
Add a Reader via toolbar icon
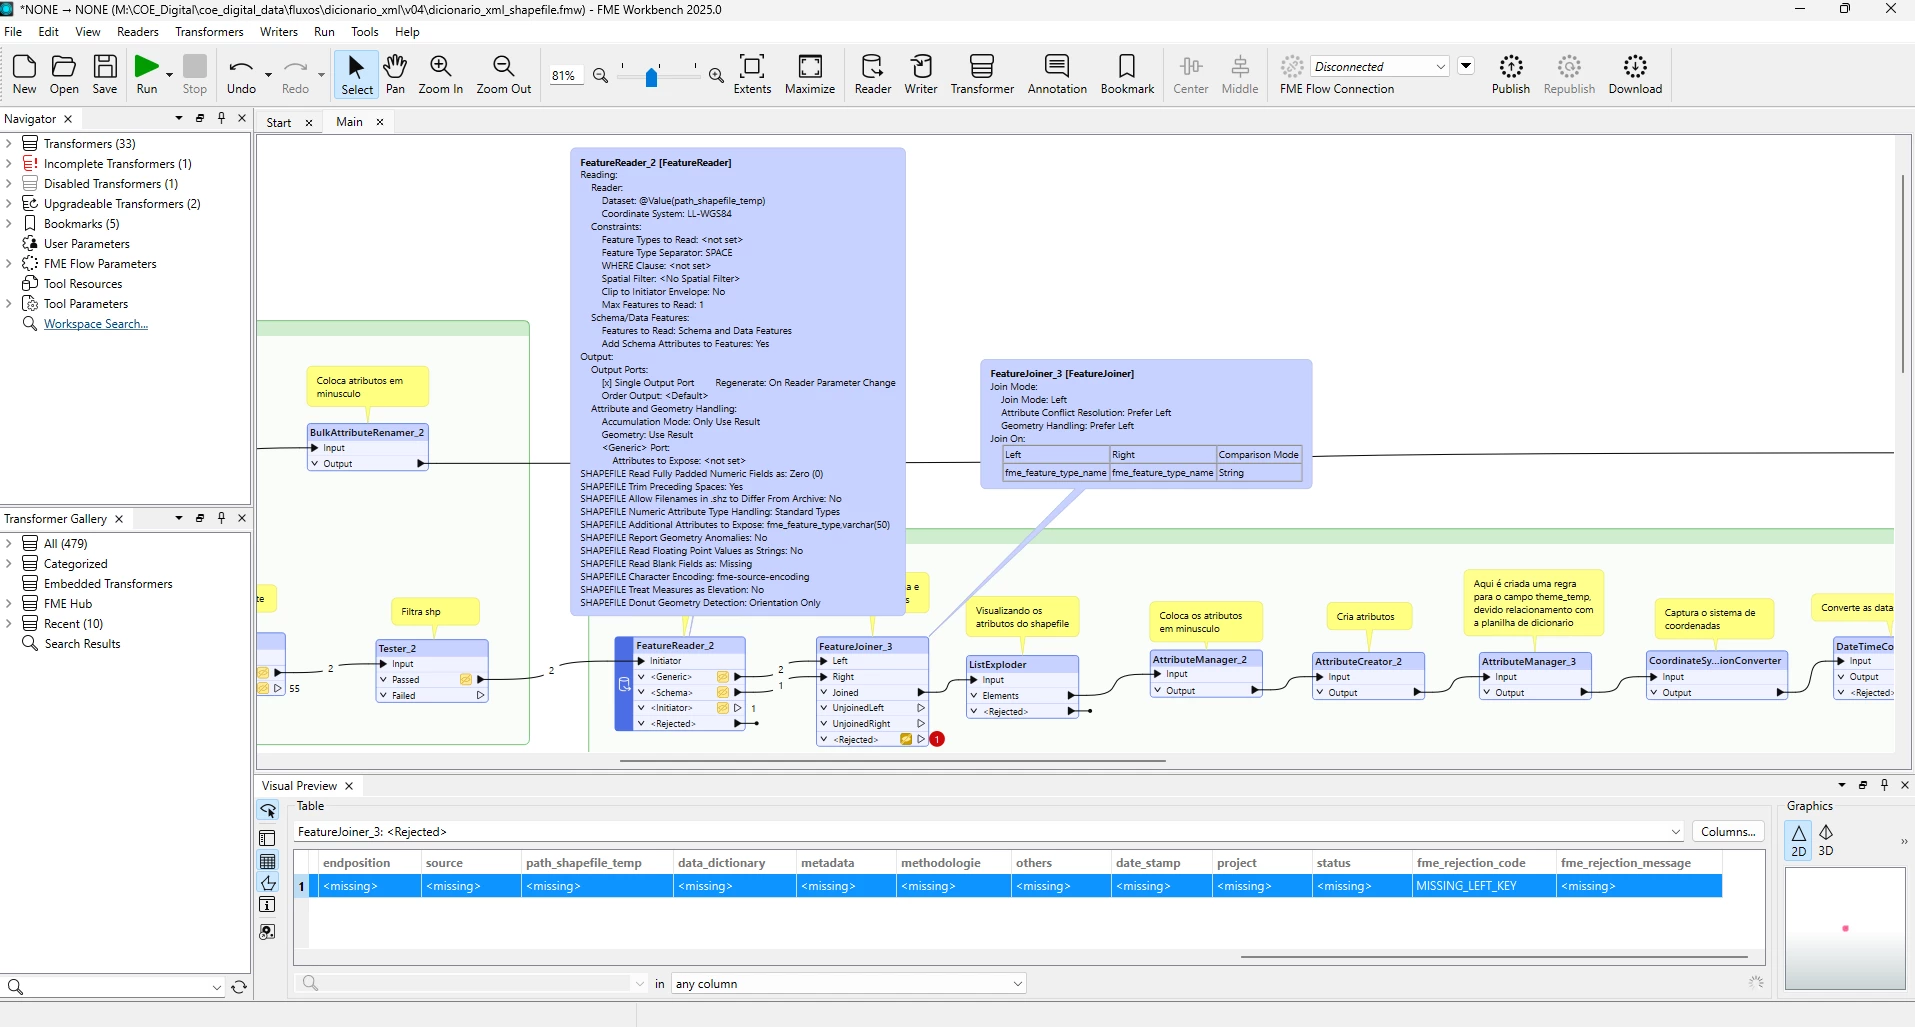coord(872,74)
